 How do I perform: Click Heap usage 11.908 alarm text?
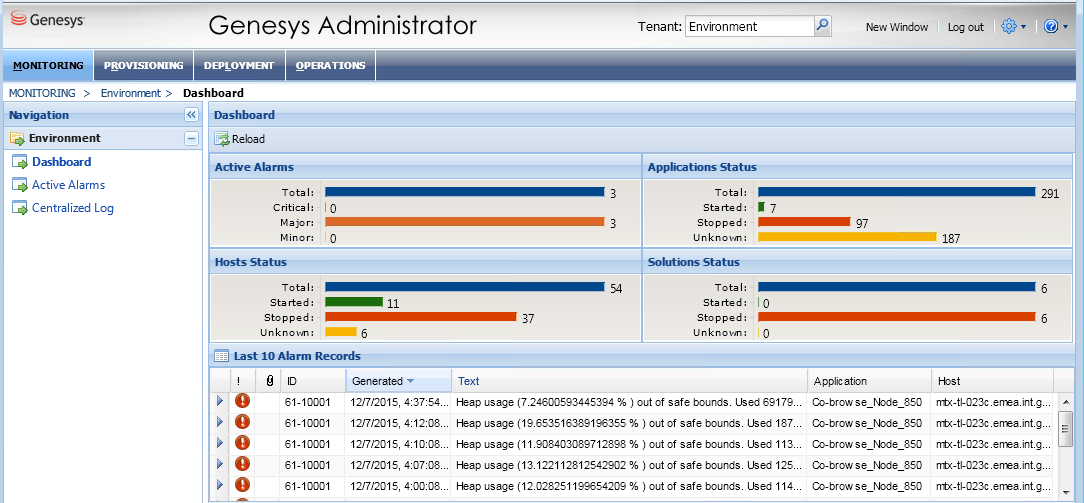[x=628, y=443]
